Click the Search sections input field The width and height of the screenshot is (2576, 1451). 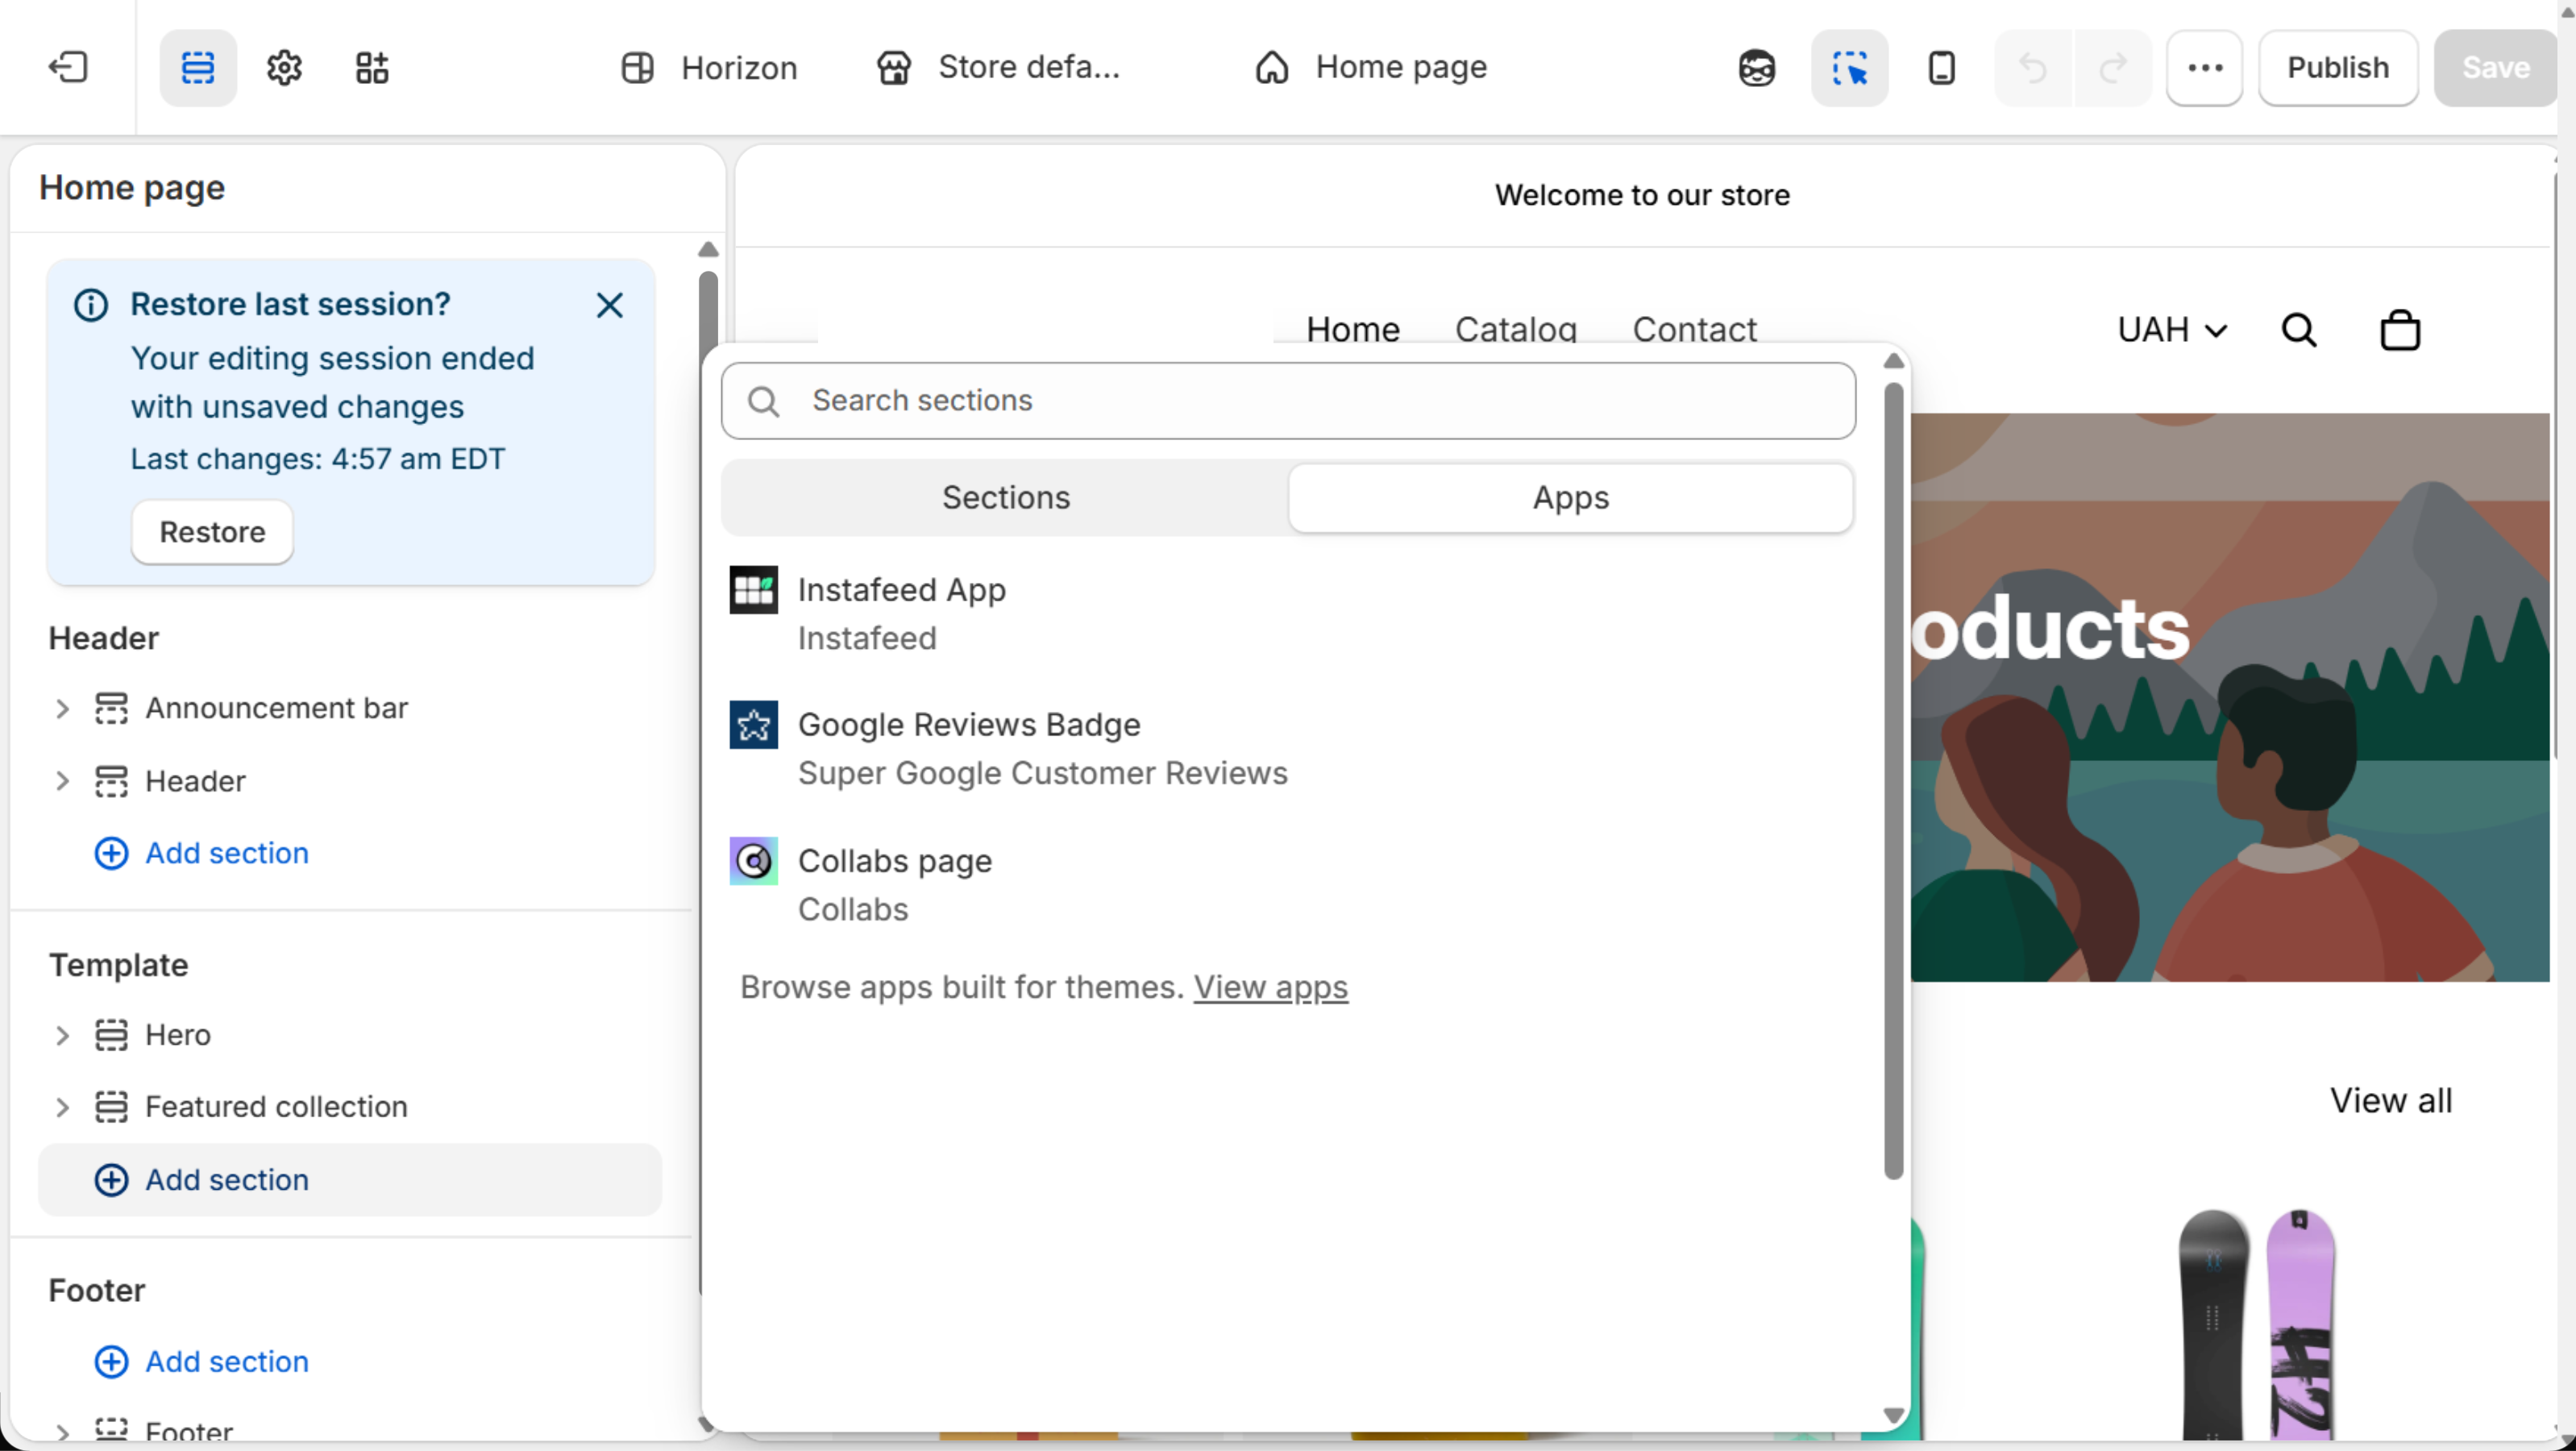click(1288, 400)
